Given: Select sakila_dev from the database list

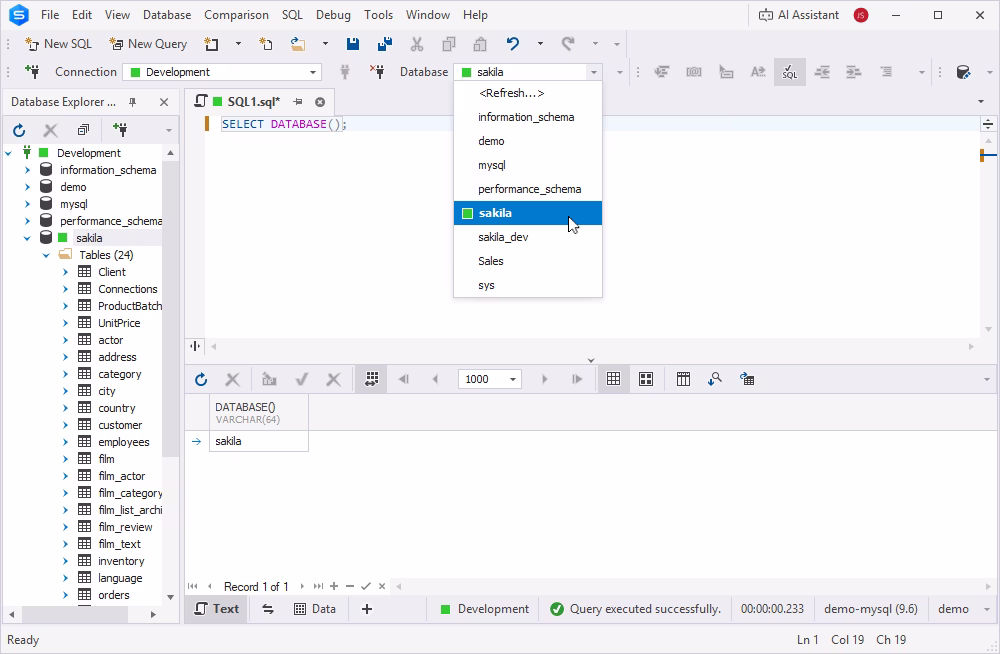Looking at the screenshot, I should tap(528, 237).
